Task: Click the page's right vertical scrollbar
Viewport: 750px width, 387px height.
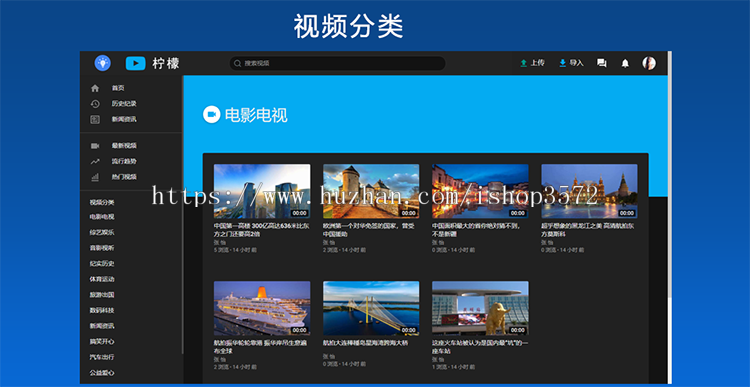Action: pyautogui.click(x=669, y=175)
